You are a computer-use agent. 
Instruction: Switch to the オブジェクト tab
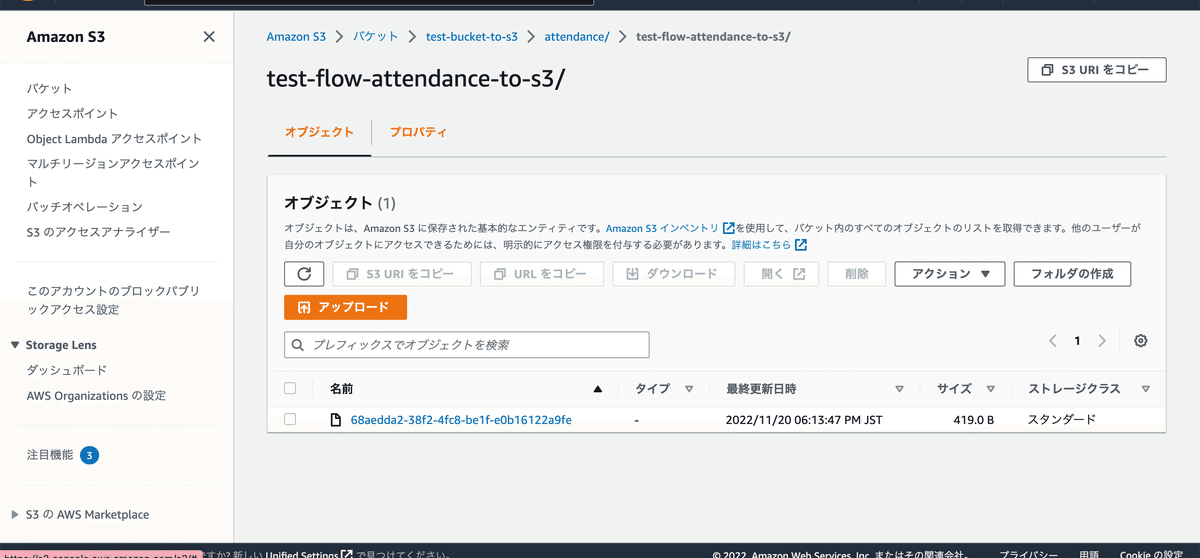(319, 132)
